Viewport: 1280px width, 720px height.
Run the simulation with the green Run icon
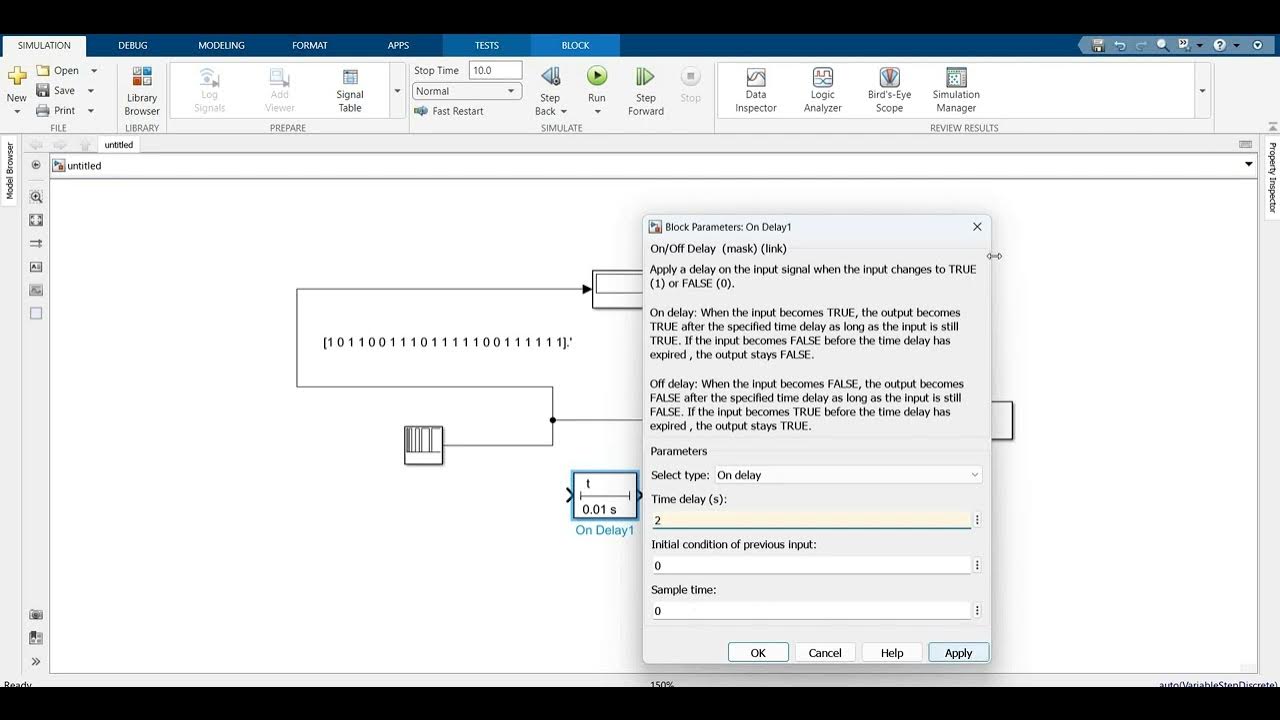(597, 76)
